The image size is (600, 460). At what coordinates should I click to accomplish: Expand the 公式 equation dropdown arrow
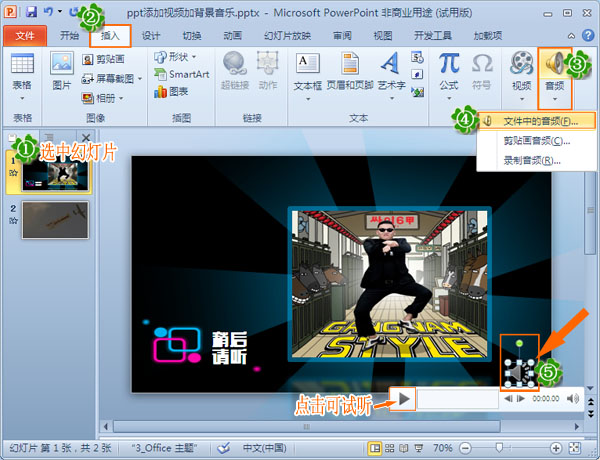click(449, 98)
